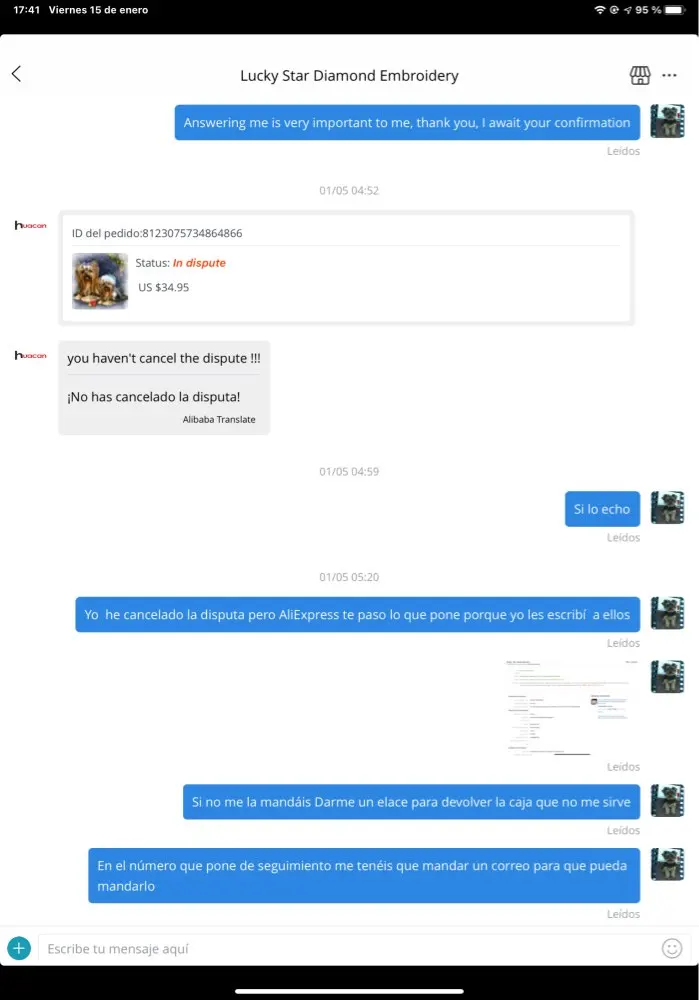Tap the 'Lucky Star Diamond Embroidery' chat title

350,75
